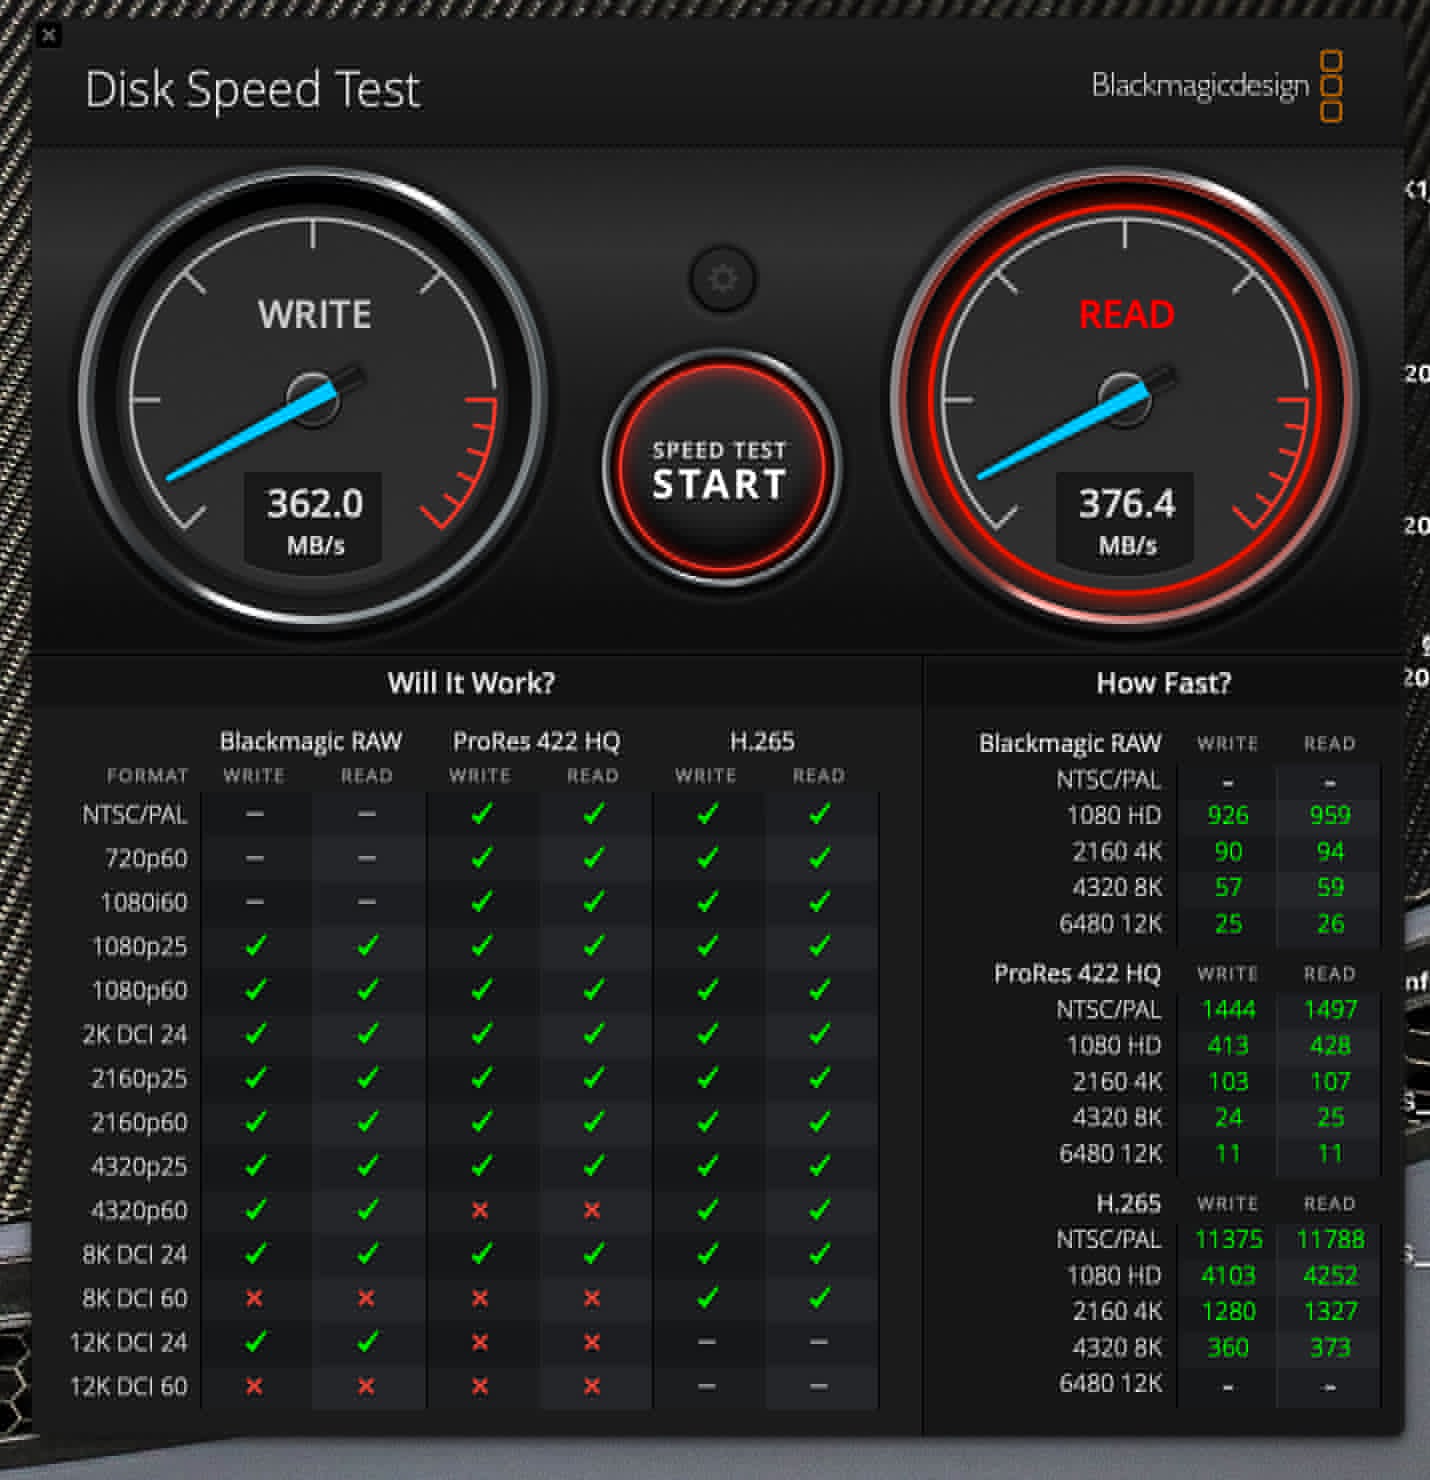Click Blackmagic RAW write checkmark for 2160p25
Screen dimensions: 1430x1480
pyautogui.click(x=255, y=1077)
